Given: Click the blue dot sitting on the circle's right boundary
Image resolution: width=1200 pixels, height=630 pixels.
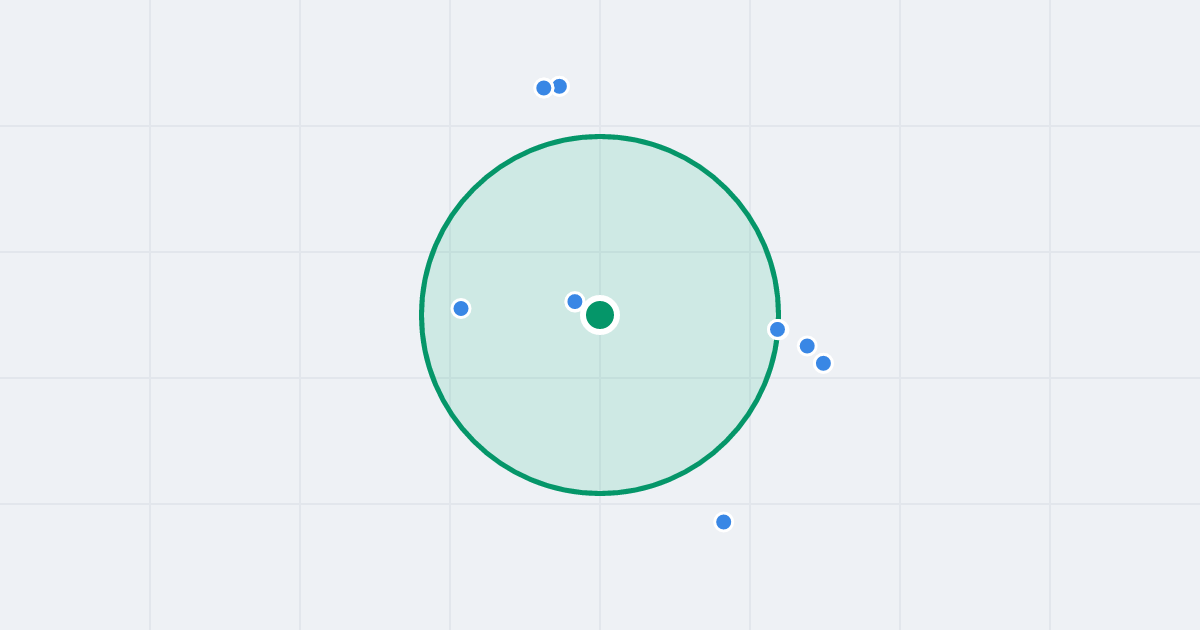Looking at the screenshot, I should tap(777, 329).
